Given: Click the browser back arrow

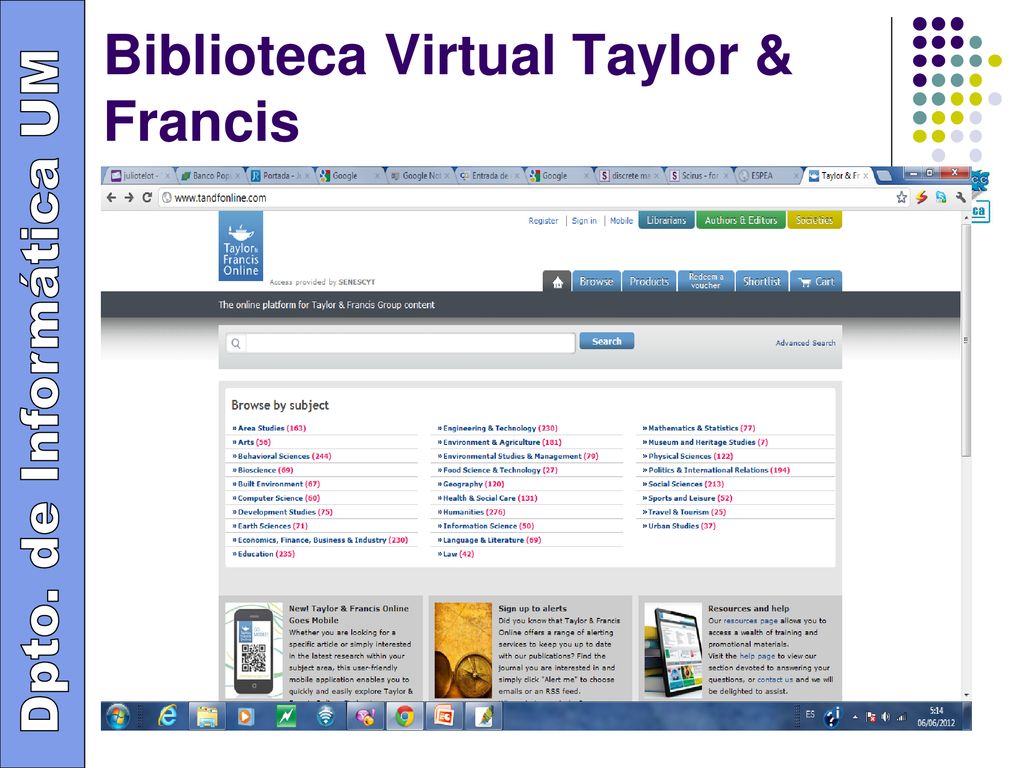Looking at the screenshot, I should click(x=111, y=197).
